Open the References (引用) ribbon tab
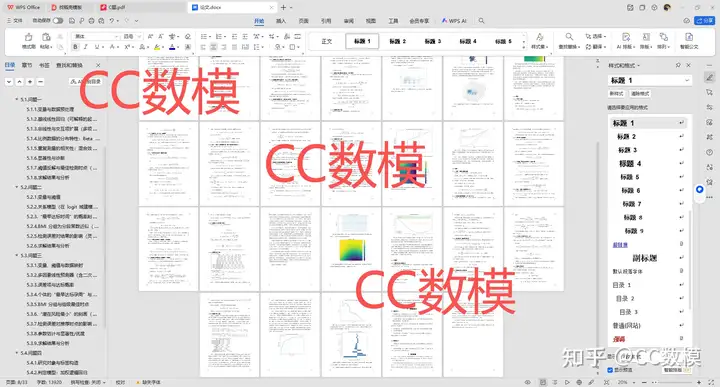Viewport: 720px width, 387px height. tap(326, 21)
